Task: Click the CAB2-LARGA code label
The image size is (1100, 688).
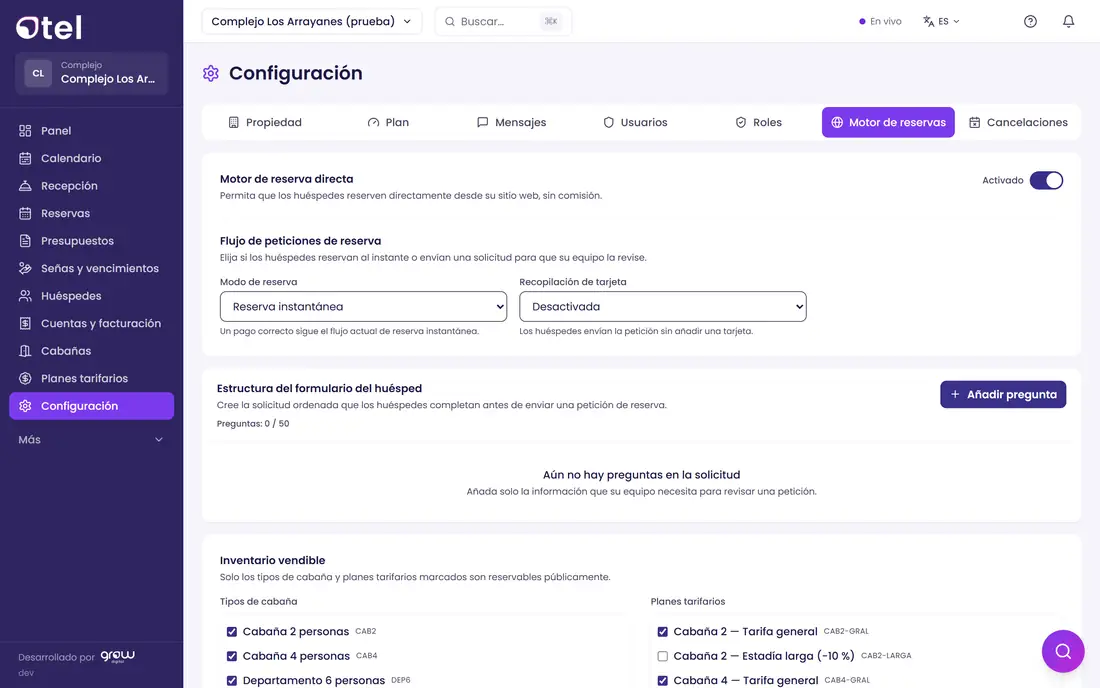Action: 886,656
